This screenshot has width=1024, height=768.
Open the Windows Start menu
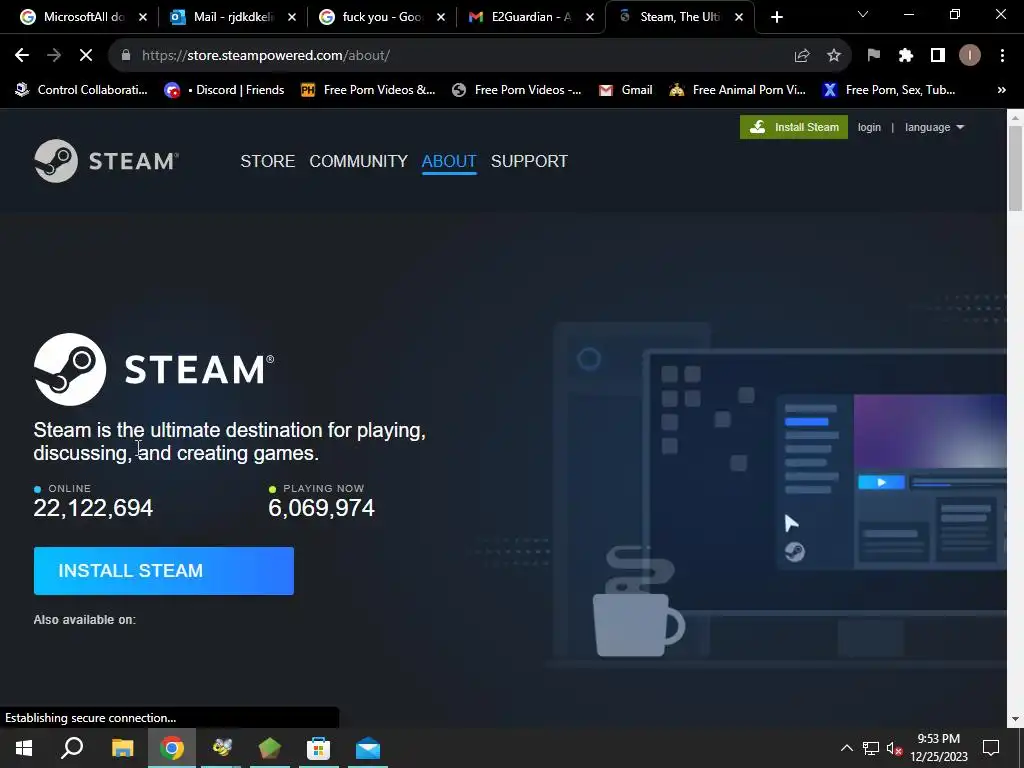(24, 748)
